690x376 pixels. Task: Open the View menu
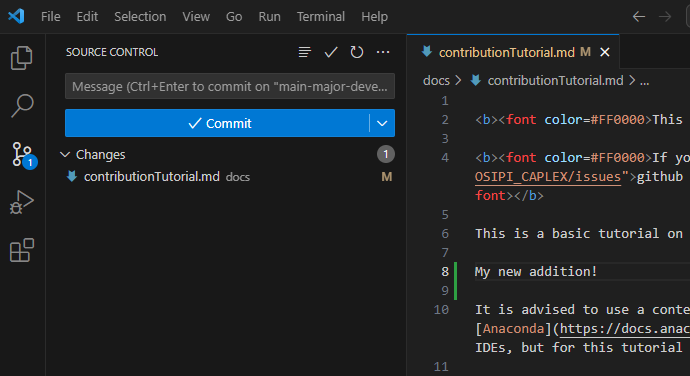coord(196,17)
